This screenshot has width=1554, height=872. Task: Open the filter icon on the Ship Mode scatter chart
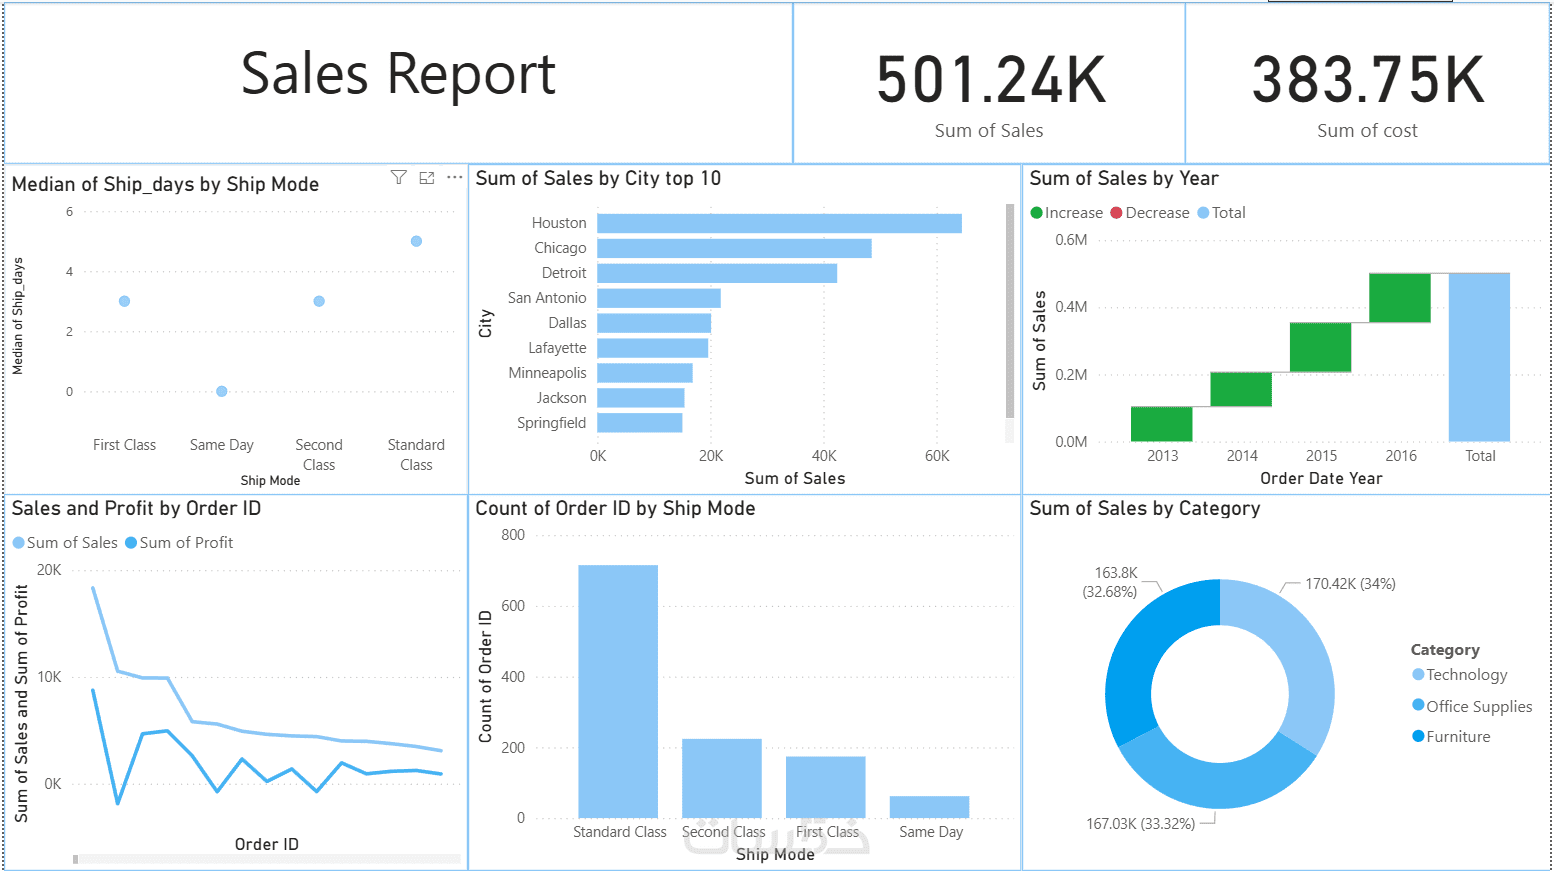pyautogui.click(x=398, y=177)
